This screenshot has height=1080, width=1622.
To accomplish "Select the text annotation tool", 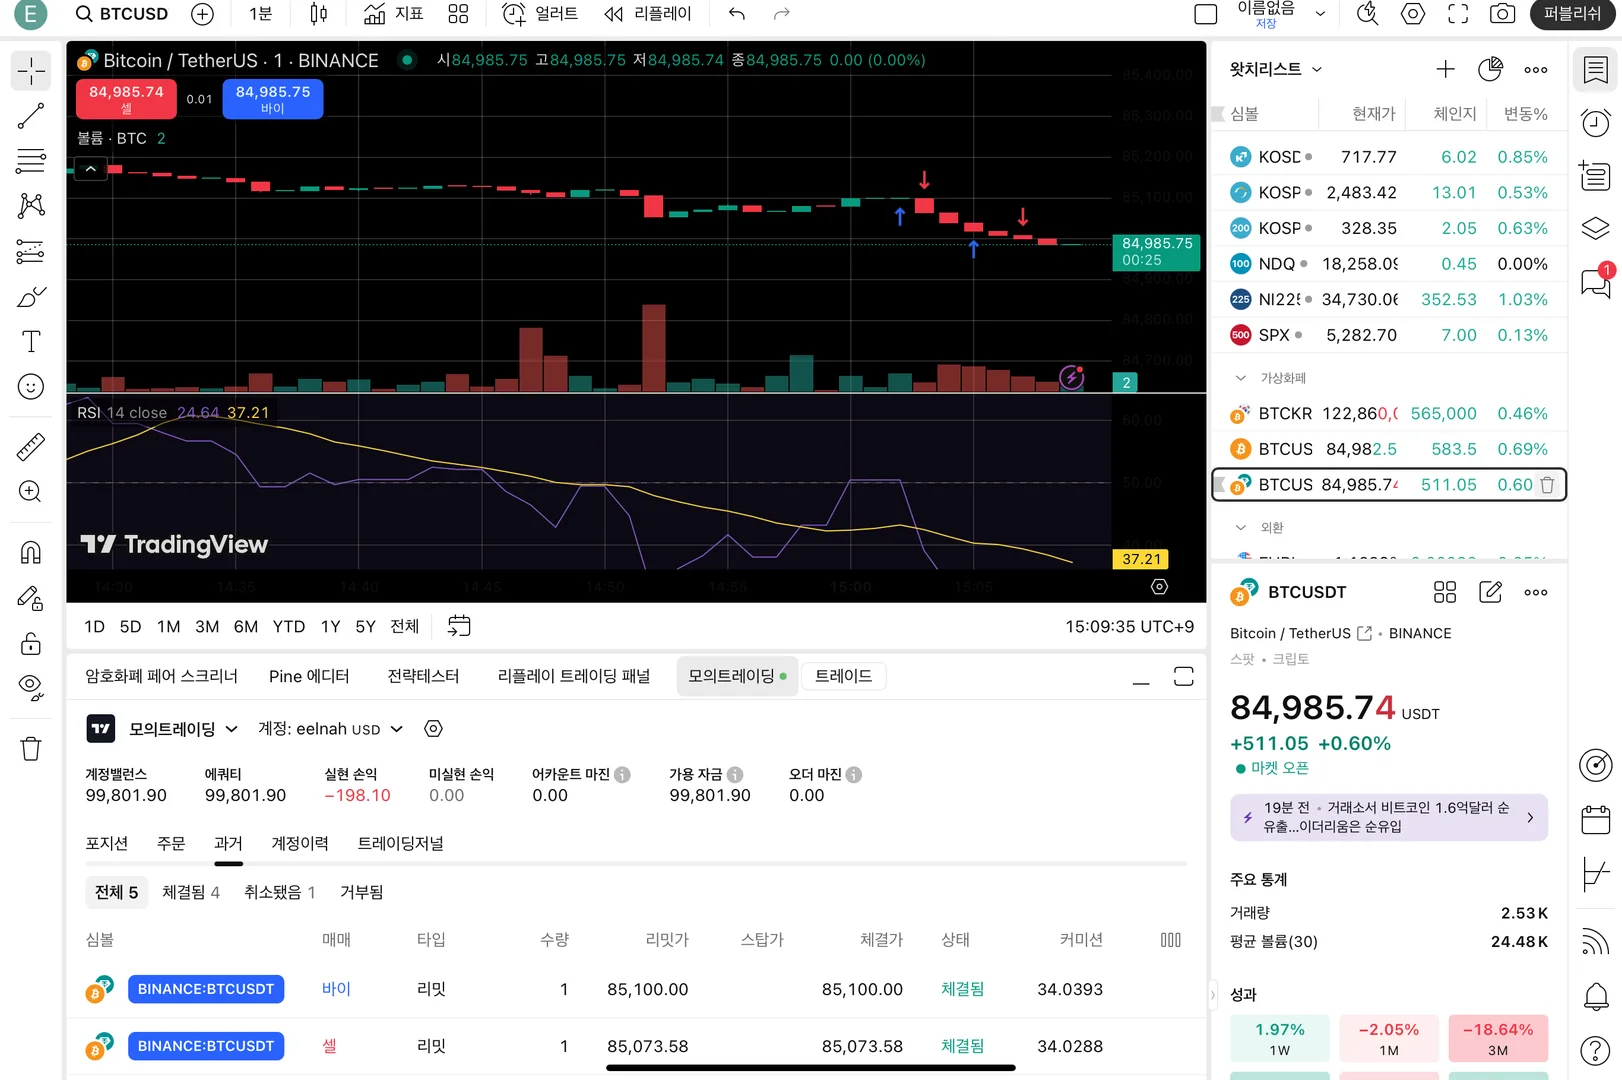I will coord(31,342).
